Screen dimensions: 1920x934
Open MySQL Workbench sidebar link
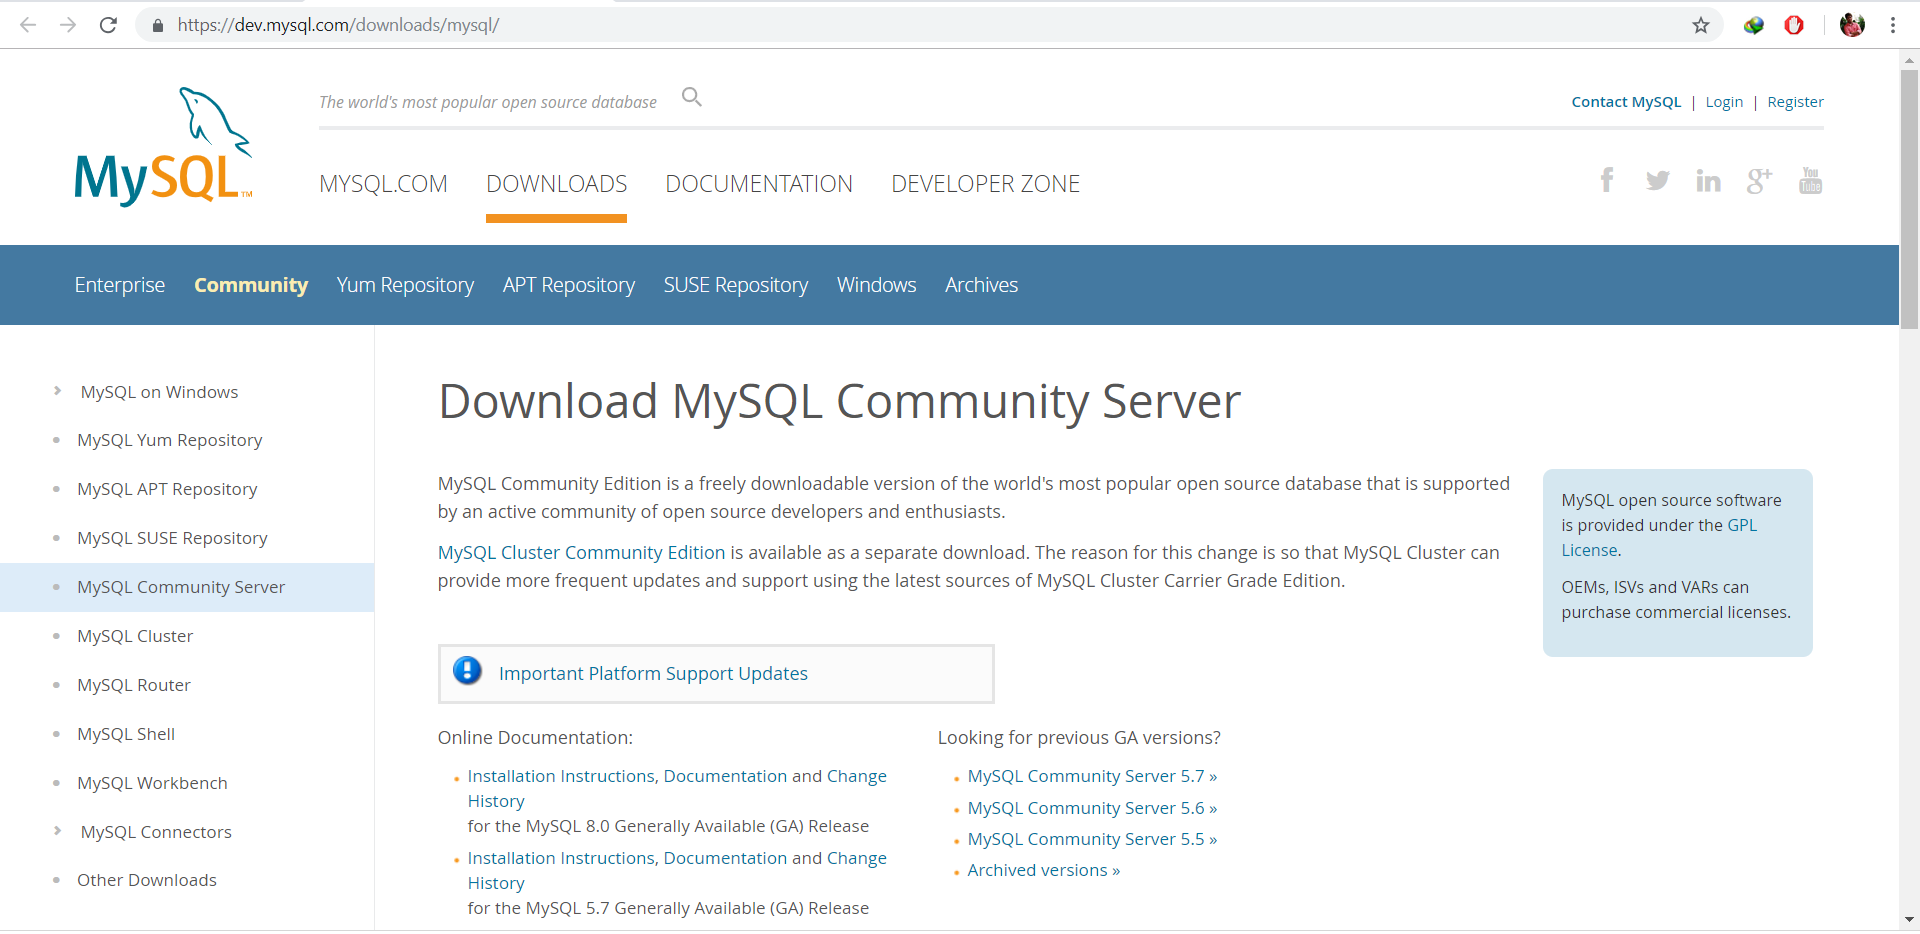152,783
